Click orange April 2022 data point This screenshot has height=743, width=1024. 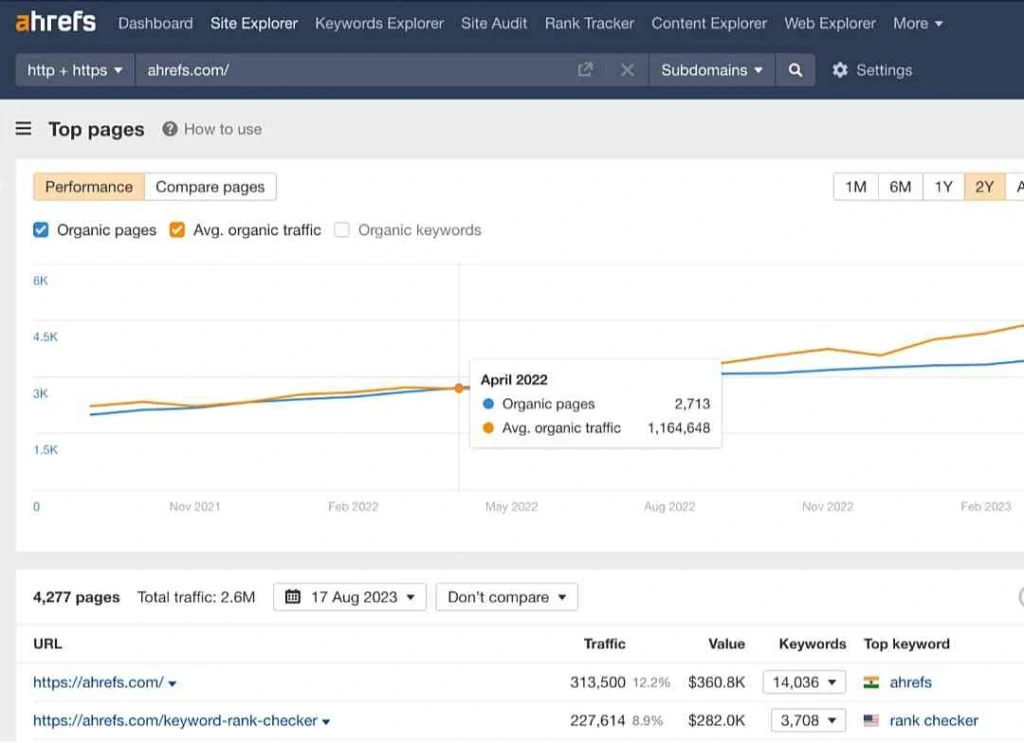pos(459,388)
